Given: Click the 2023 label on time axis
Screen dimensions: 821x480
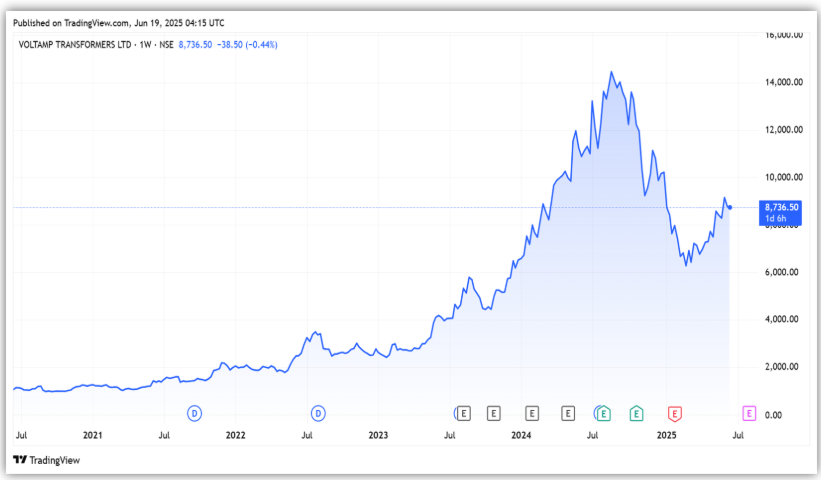Looking at the screenshot, I should pyautogui.click(x=379, y=435).
